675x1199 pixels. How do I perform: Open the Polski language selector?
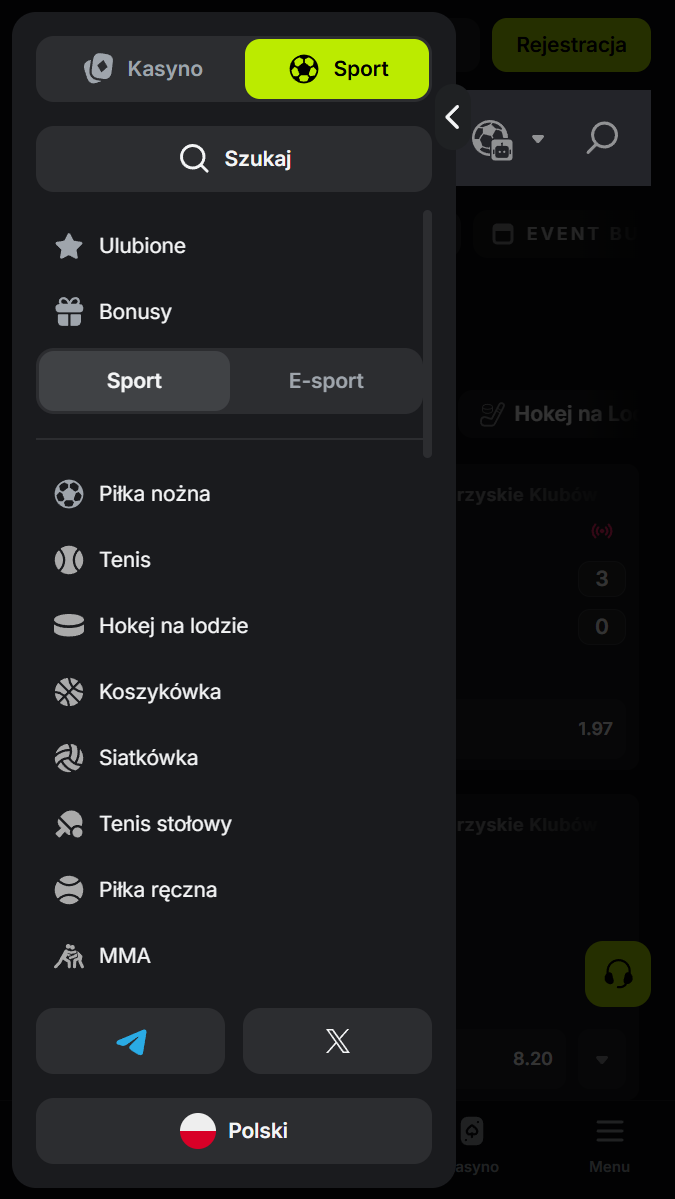(234, 1131)
